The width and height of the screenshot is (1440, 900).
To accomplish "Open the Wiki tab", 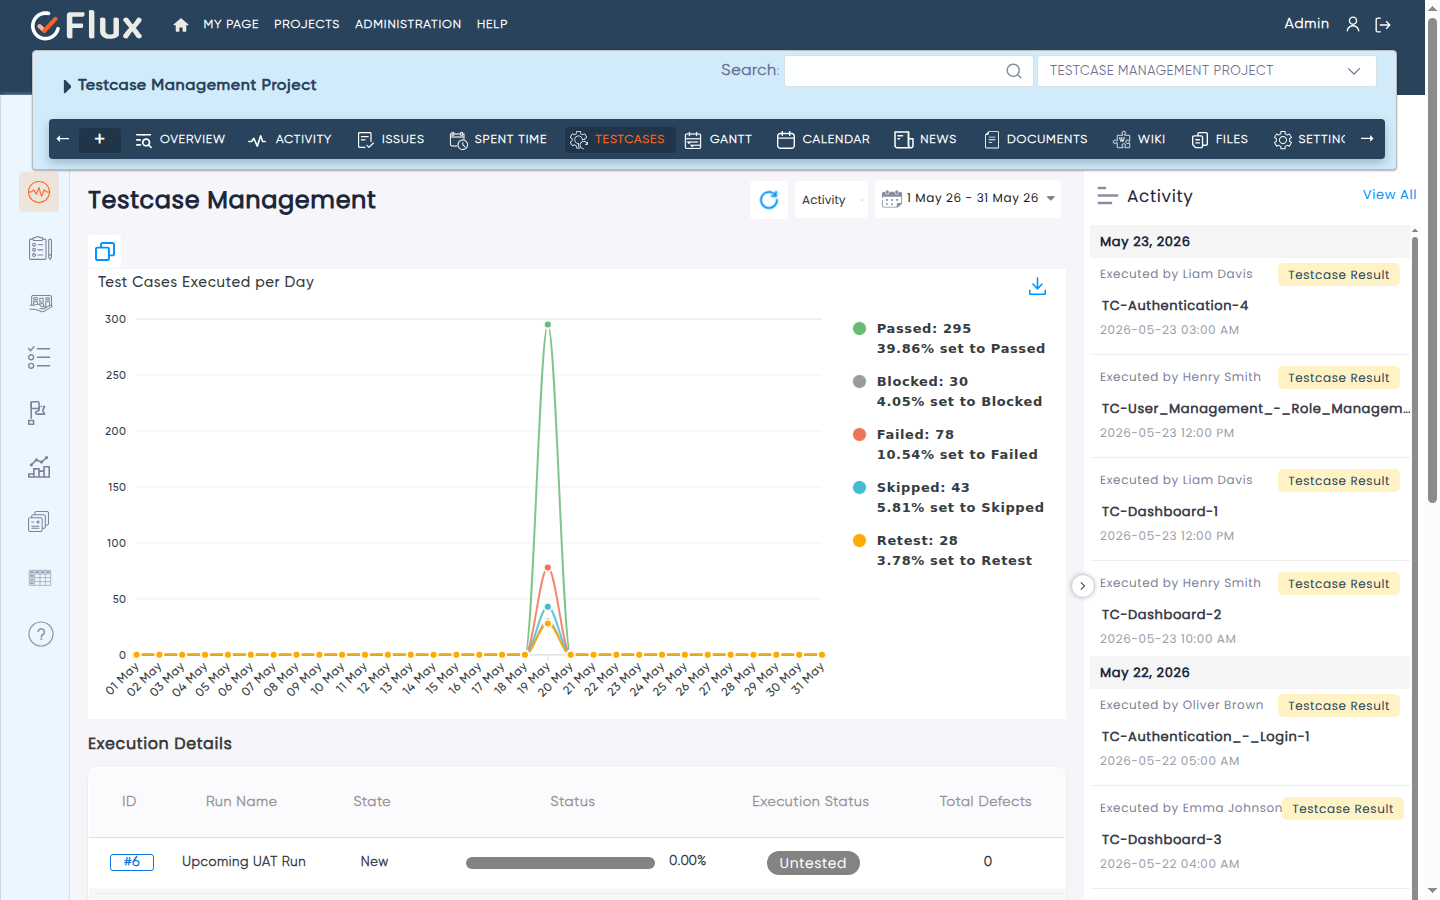I will pos(1139,140).
